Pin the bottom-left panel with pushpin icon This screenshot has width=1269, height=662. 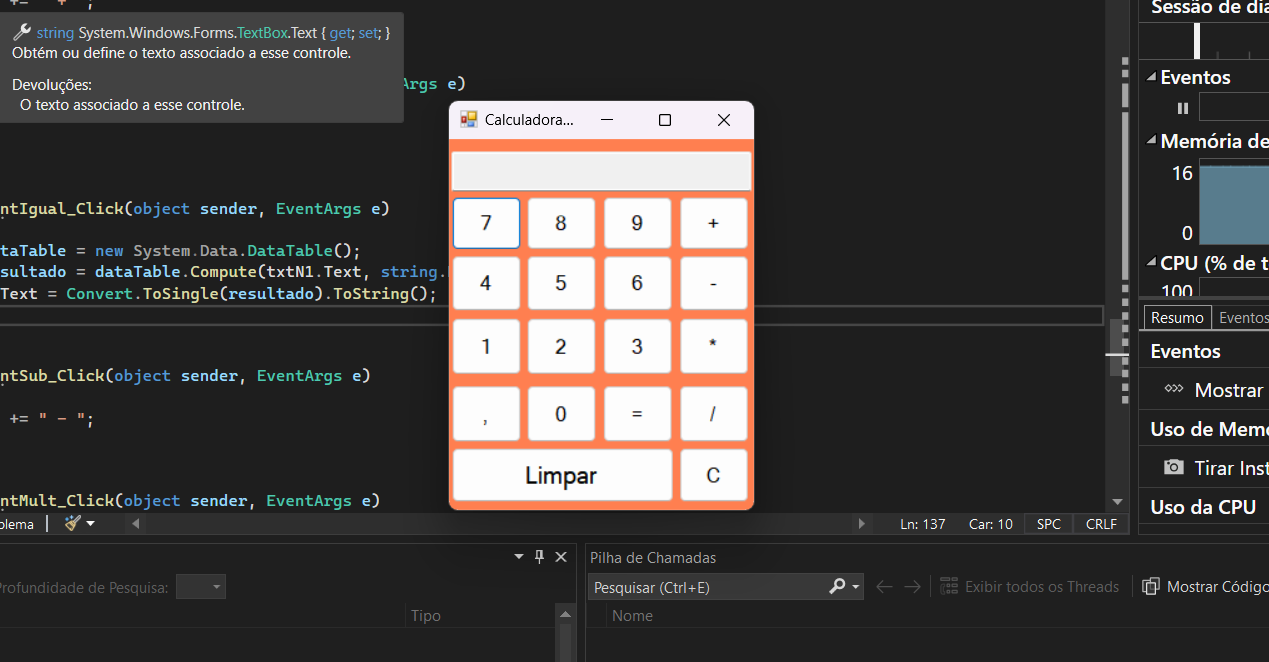[x=540, y=557]
